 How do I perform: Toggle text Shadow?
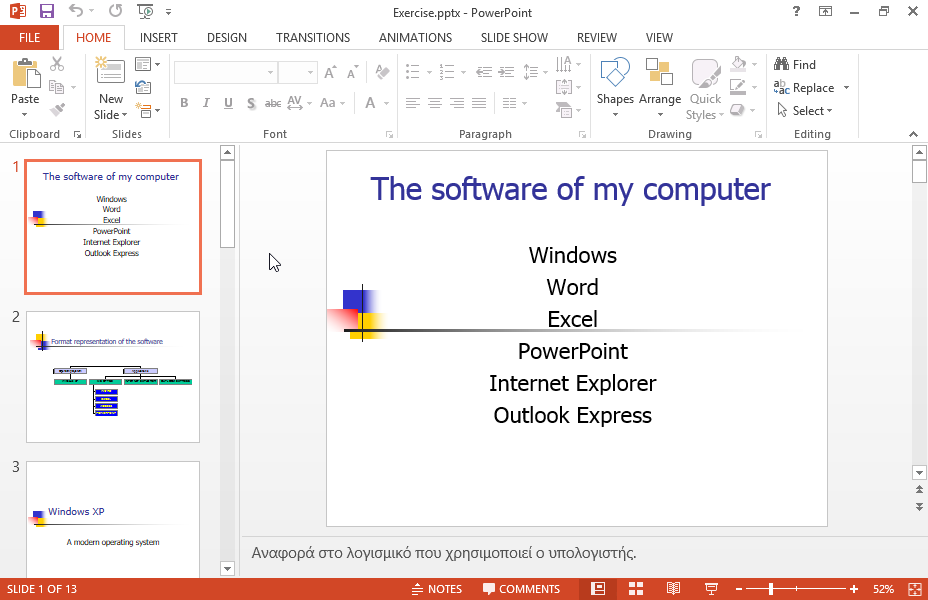[x=251, y=104]
